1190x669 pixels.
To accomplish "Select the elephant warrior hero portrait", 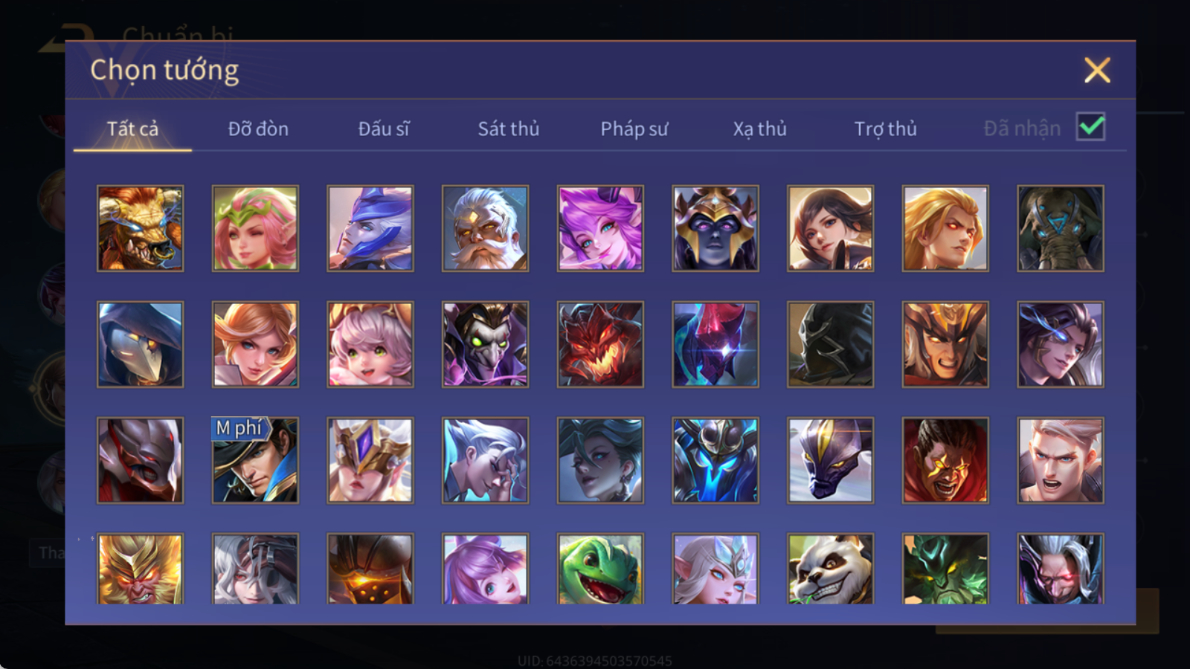I will tap(1060, 228).
